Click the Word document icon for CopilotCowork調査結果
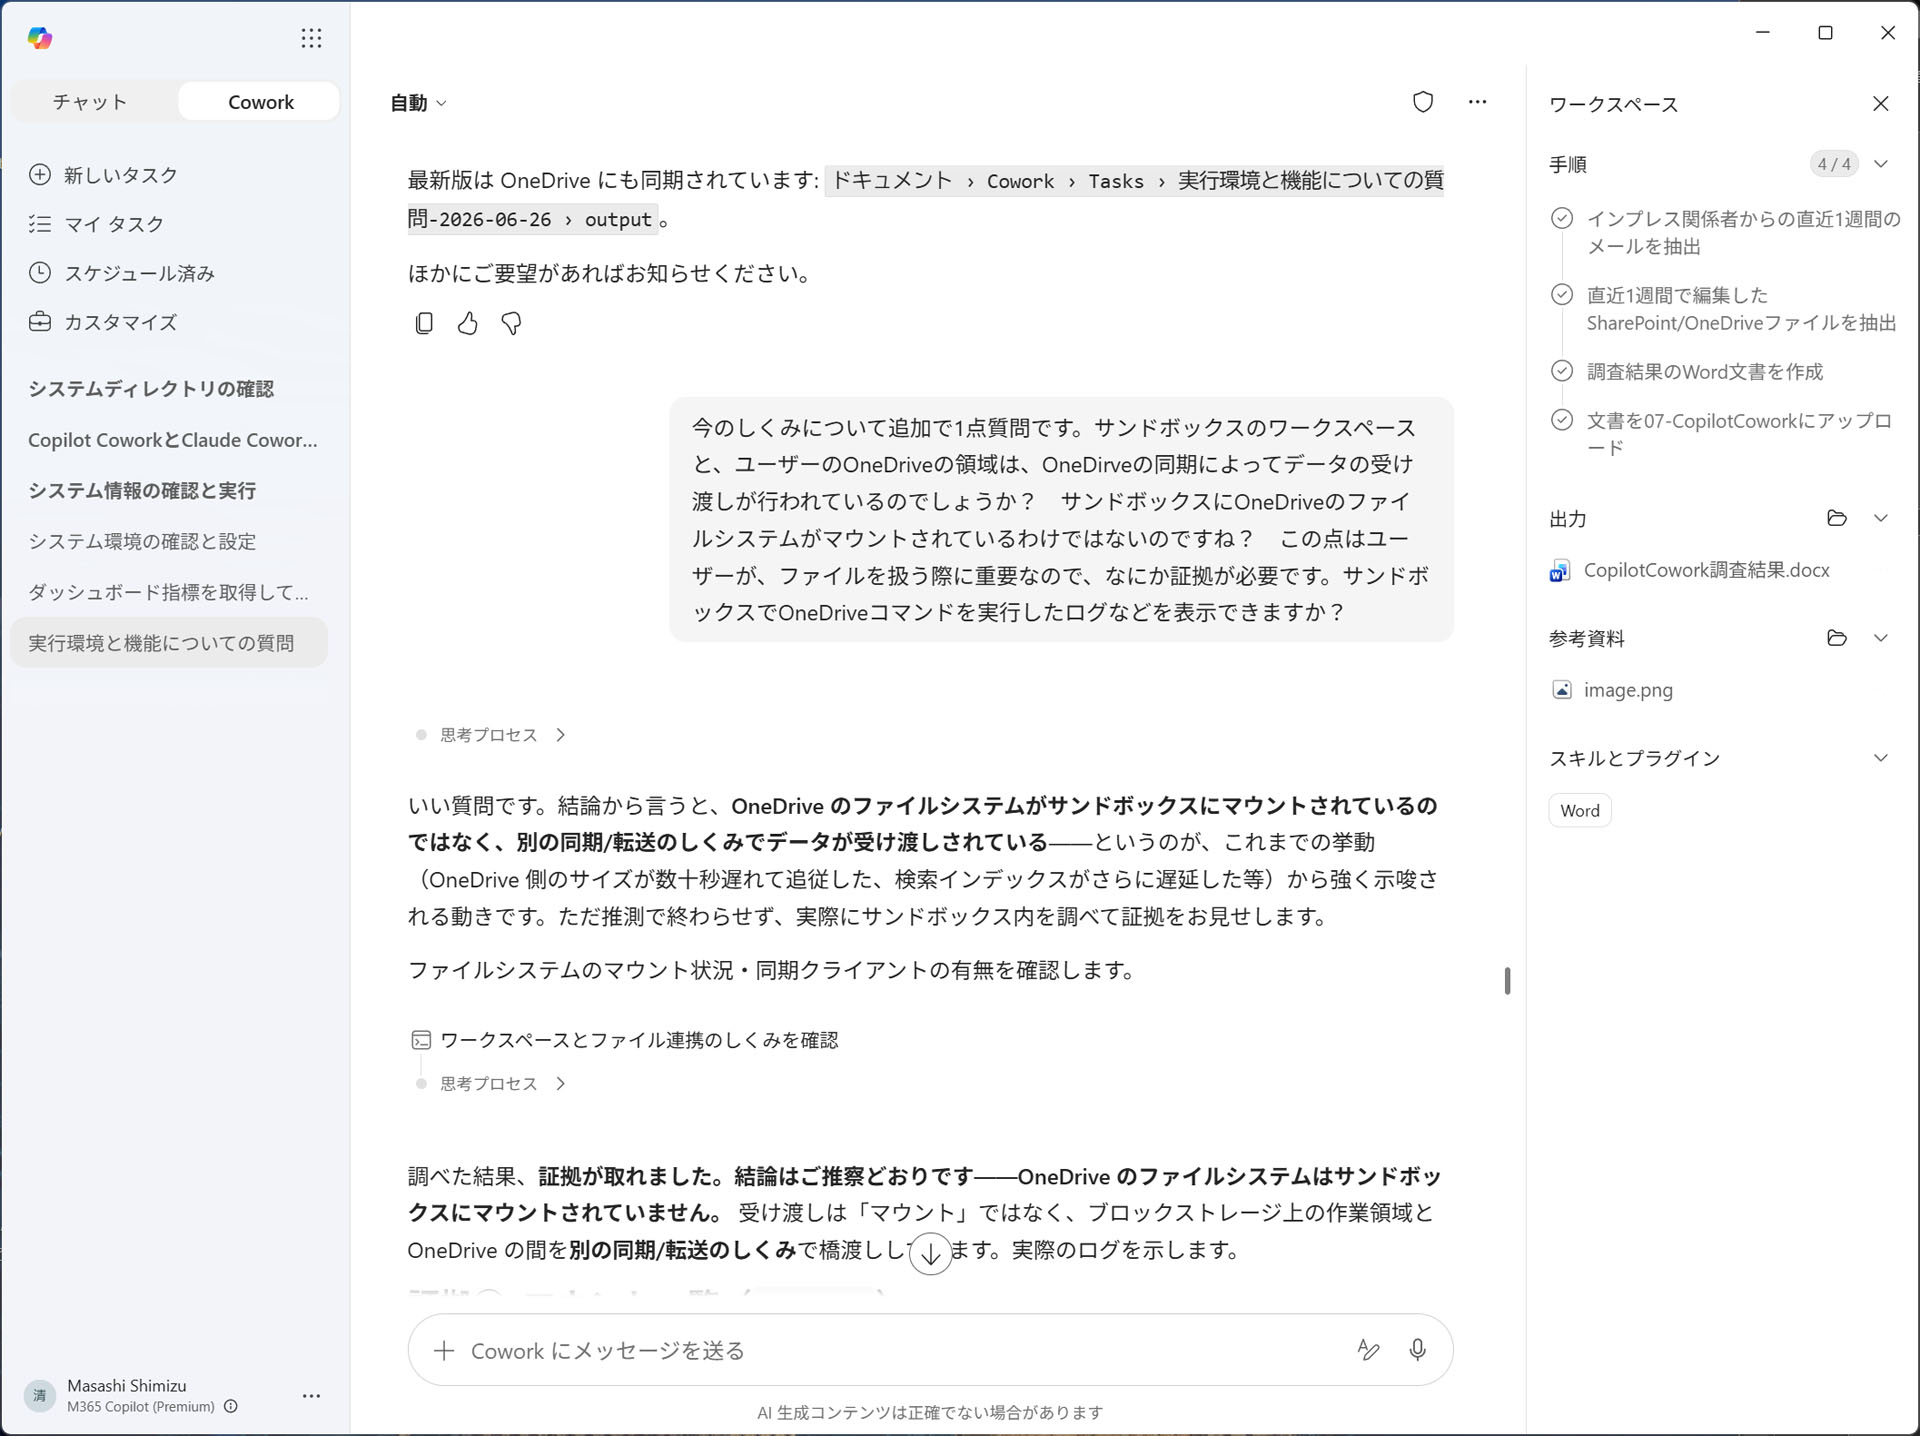This screenshot has width=1920, height=1436. click(x=1560, y=571)
